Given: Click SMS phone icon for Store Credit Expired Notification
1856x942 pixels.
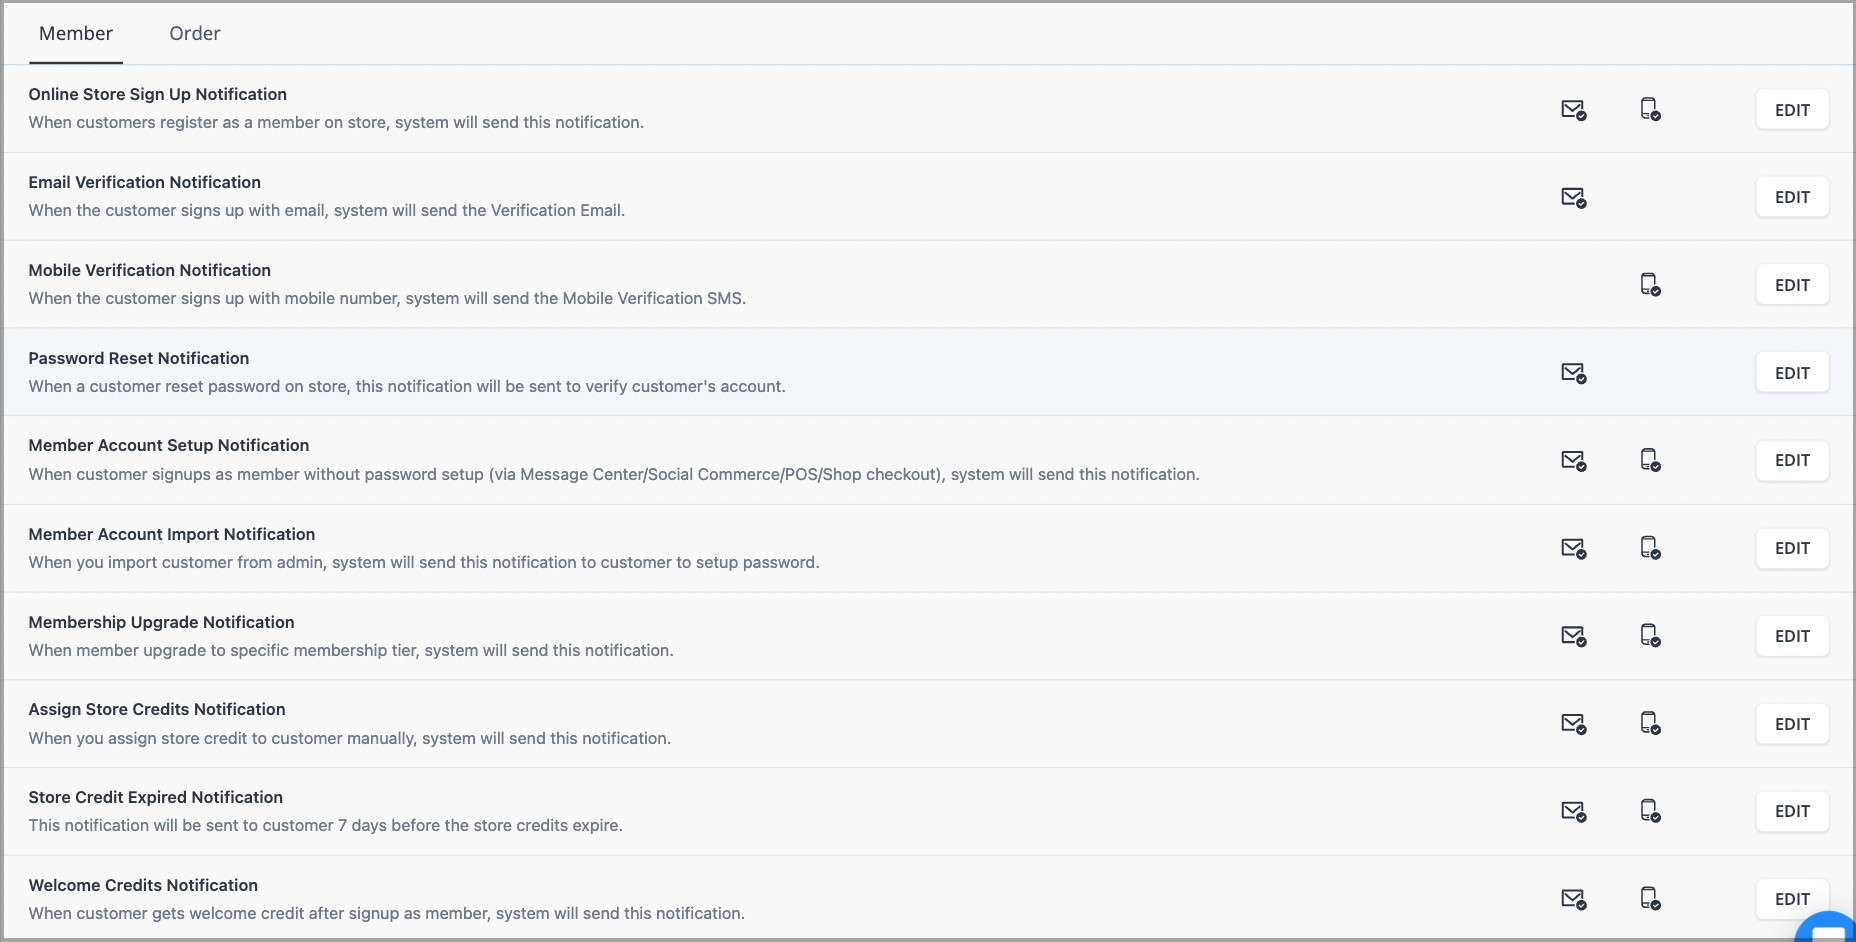Looking at the screenshot, I should (1650, 811).
